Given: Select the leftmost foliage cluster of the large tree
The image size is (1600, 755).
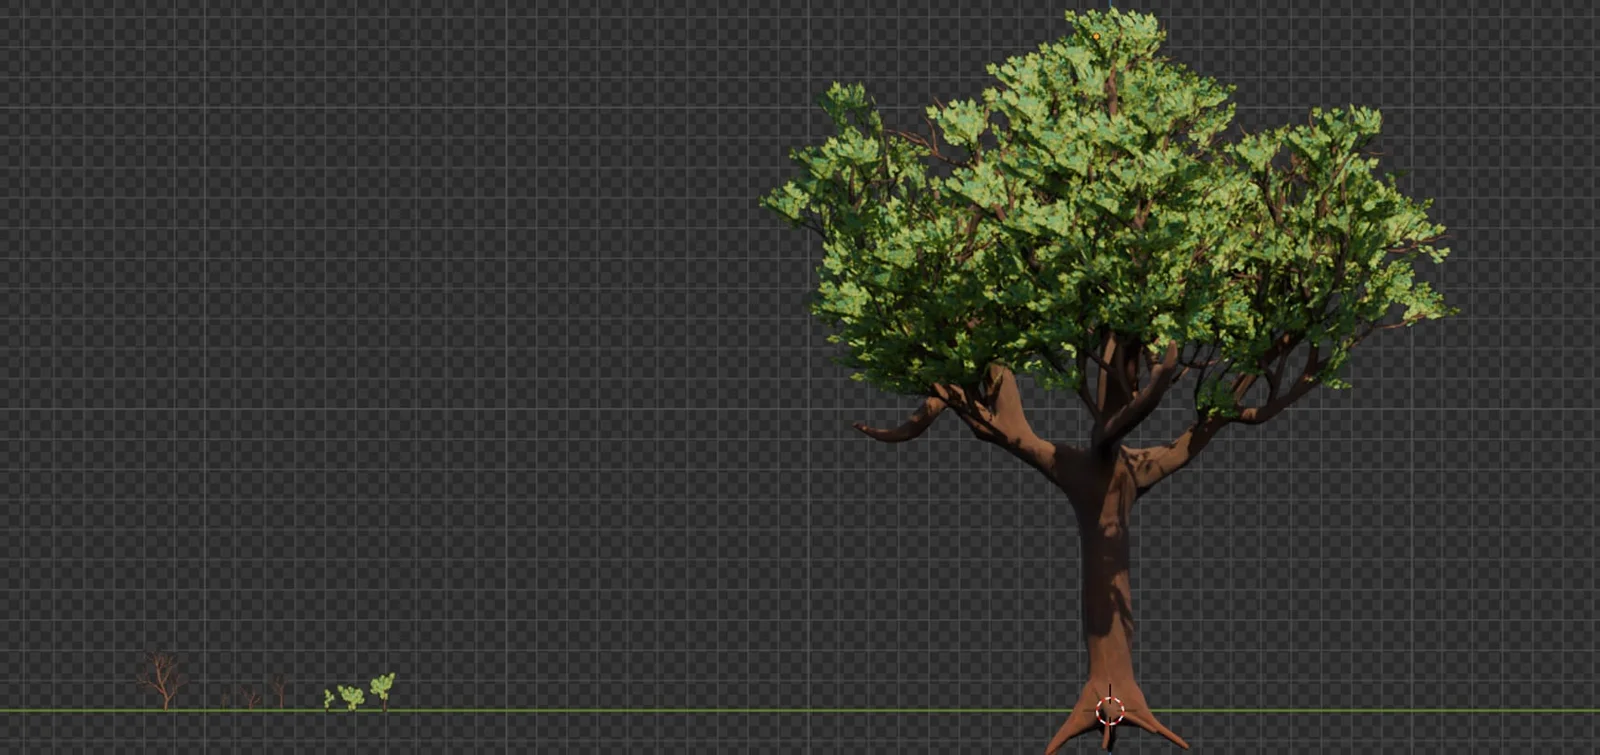Looking at the screenshot, I should pos(790,195).
